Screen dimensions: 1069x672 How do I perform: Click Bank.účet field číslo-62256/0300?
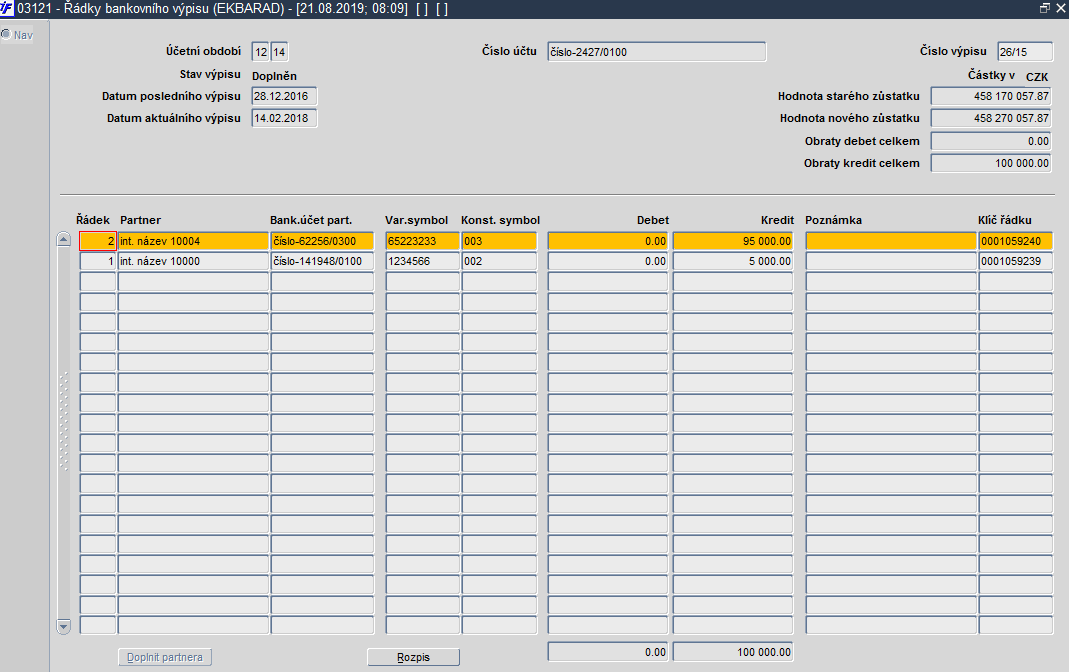(322, 241)
